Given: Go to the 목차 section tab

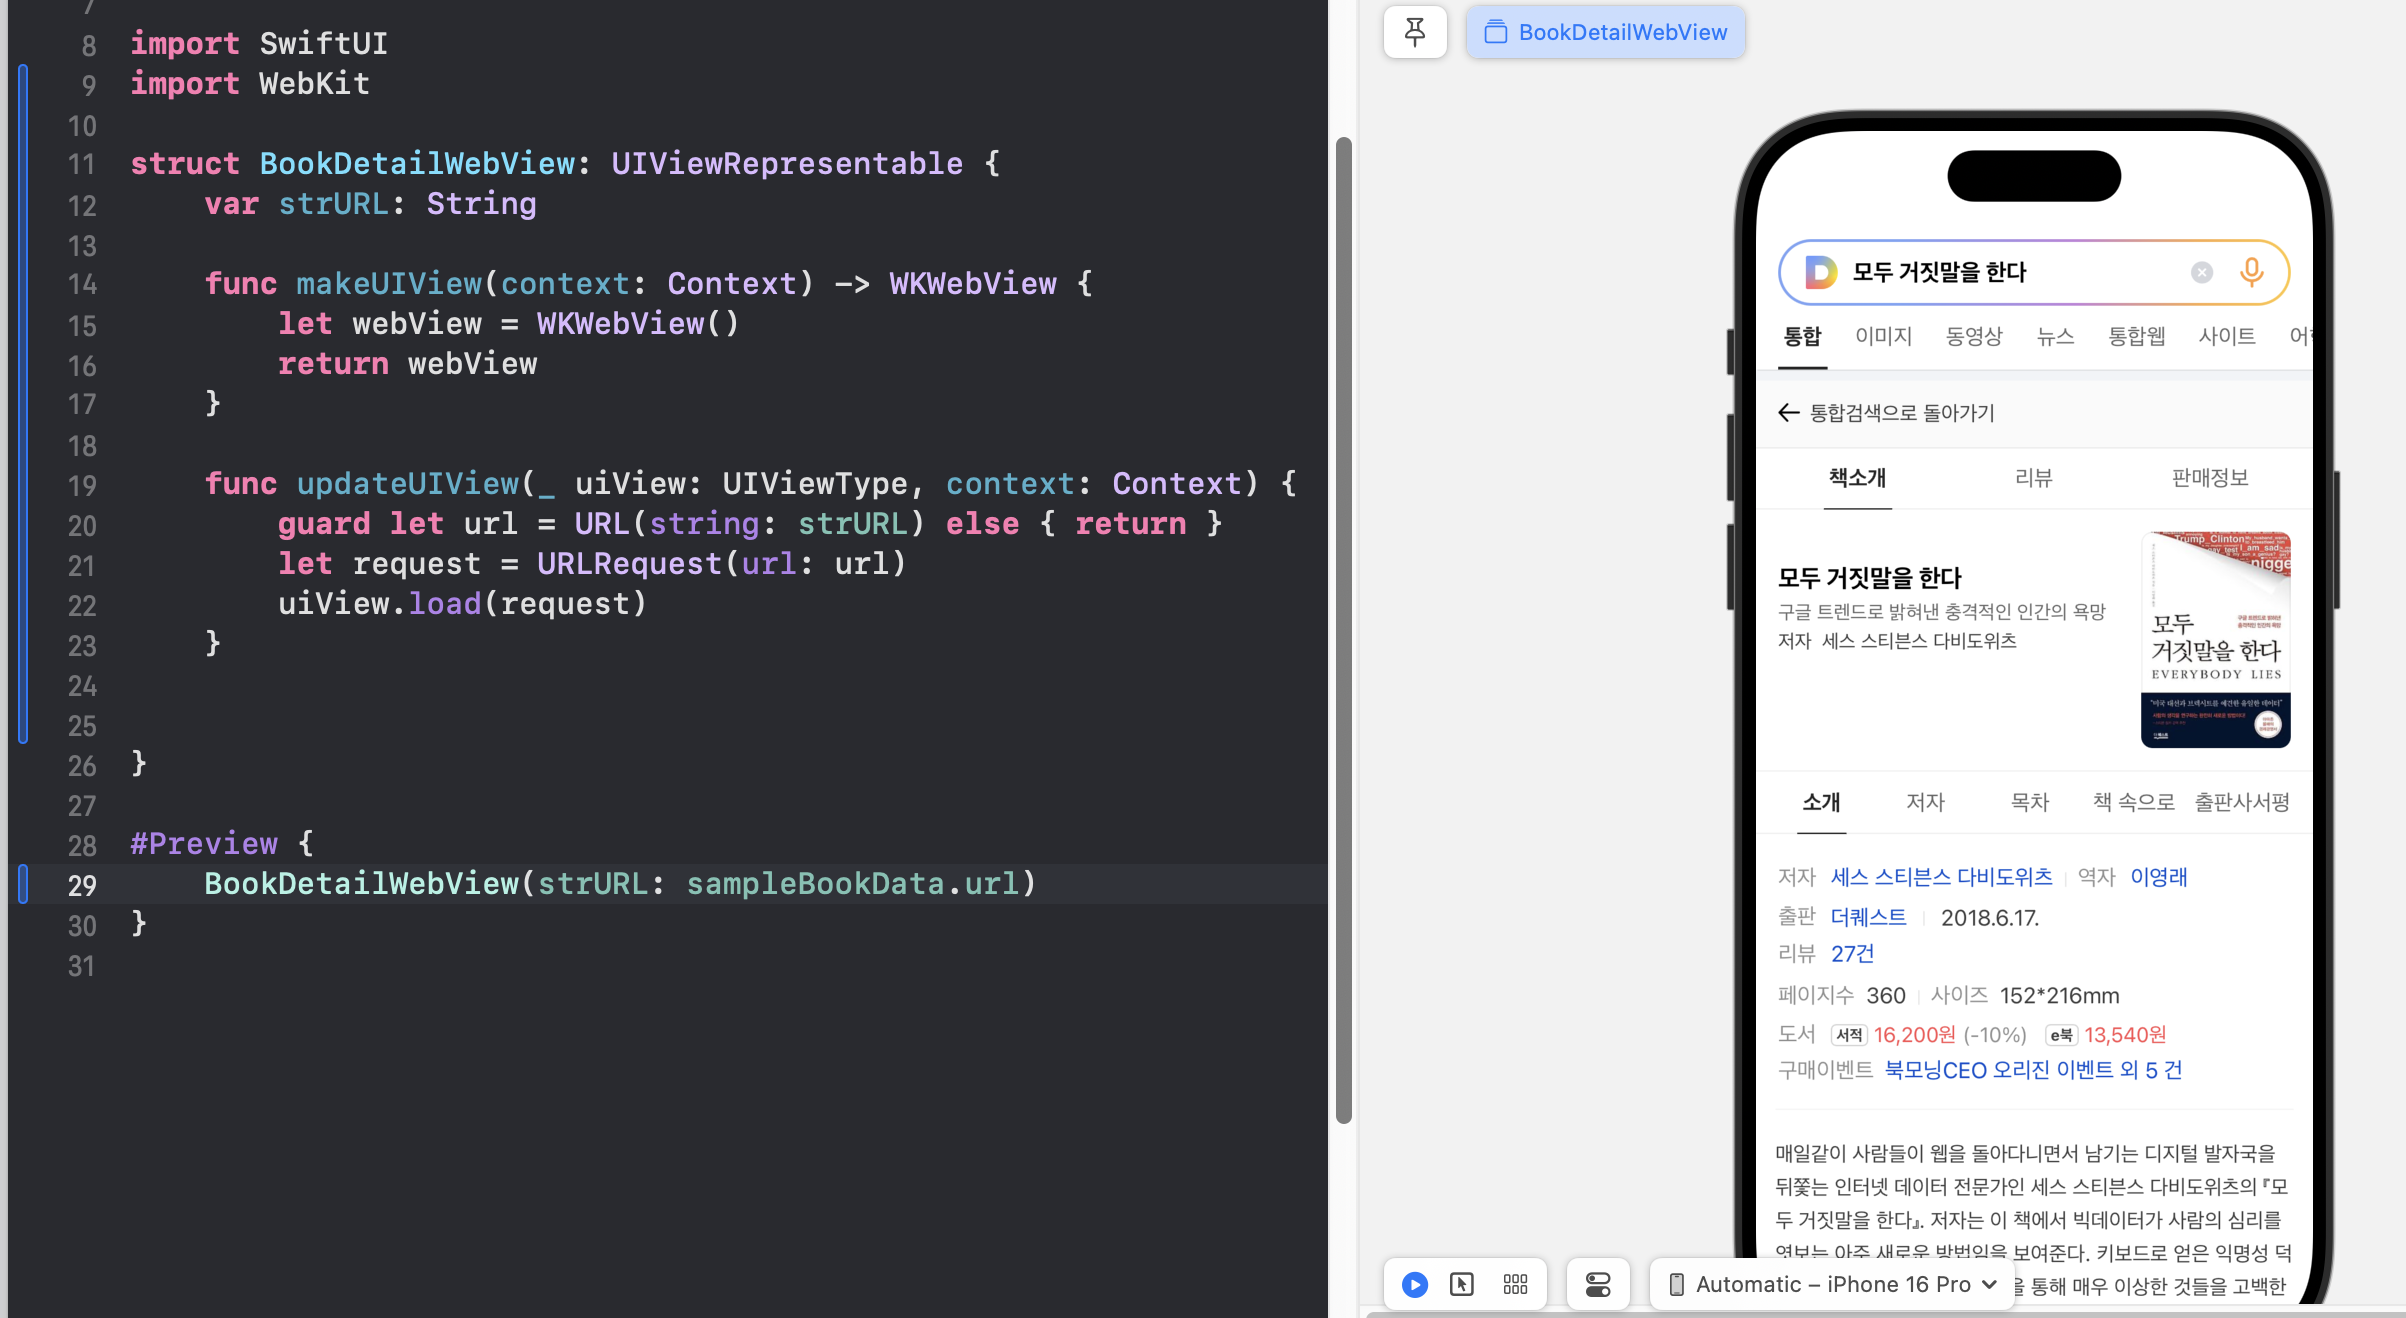Looking at the screenshot, I should [2029, 802].
